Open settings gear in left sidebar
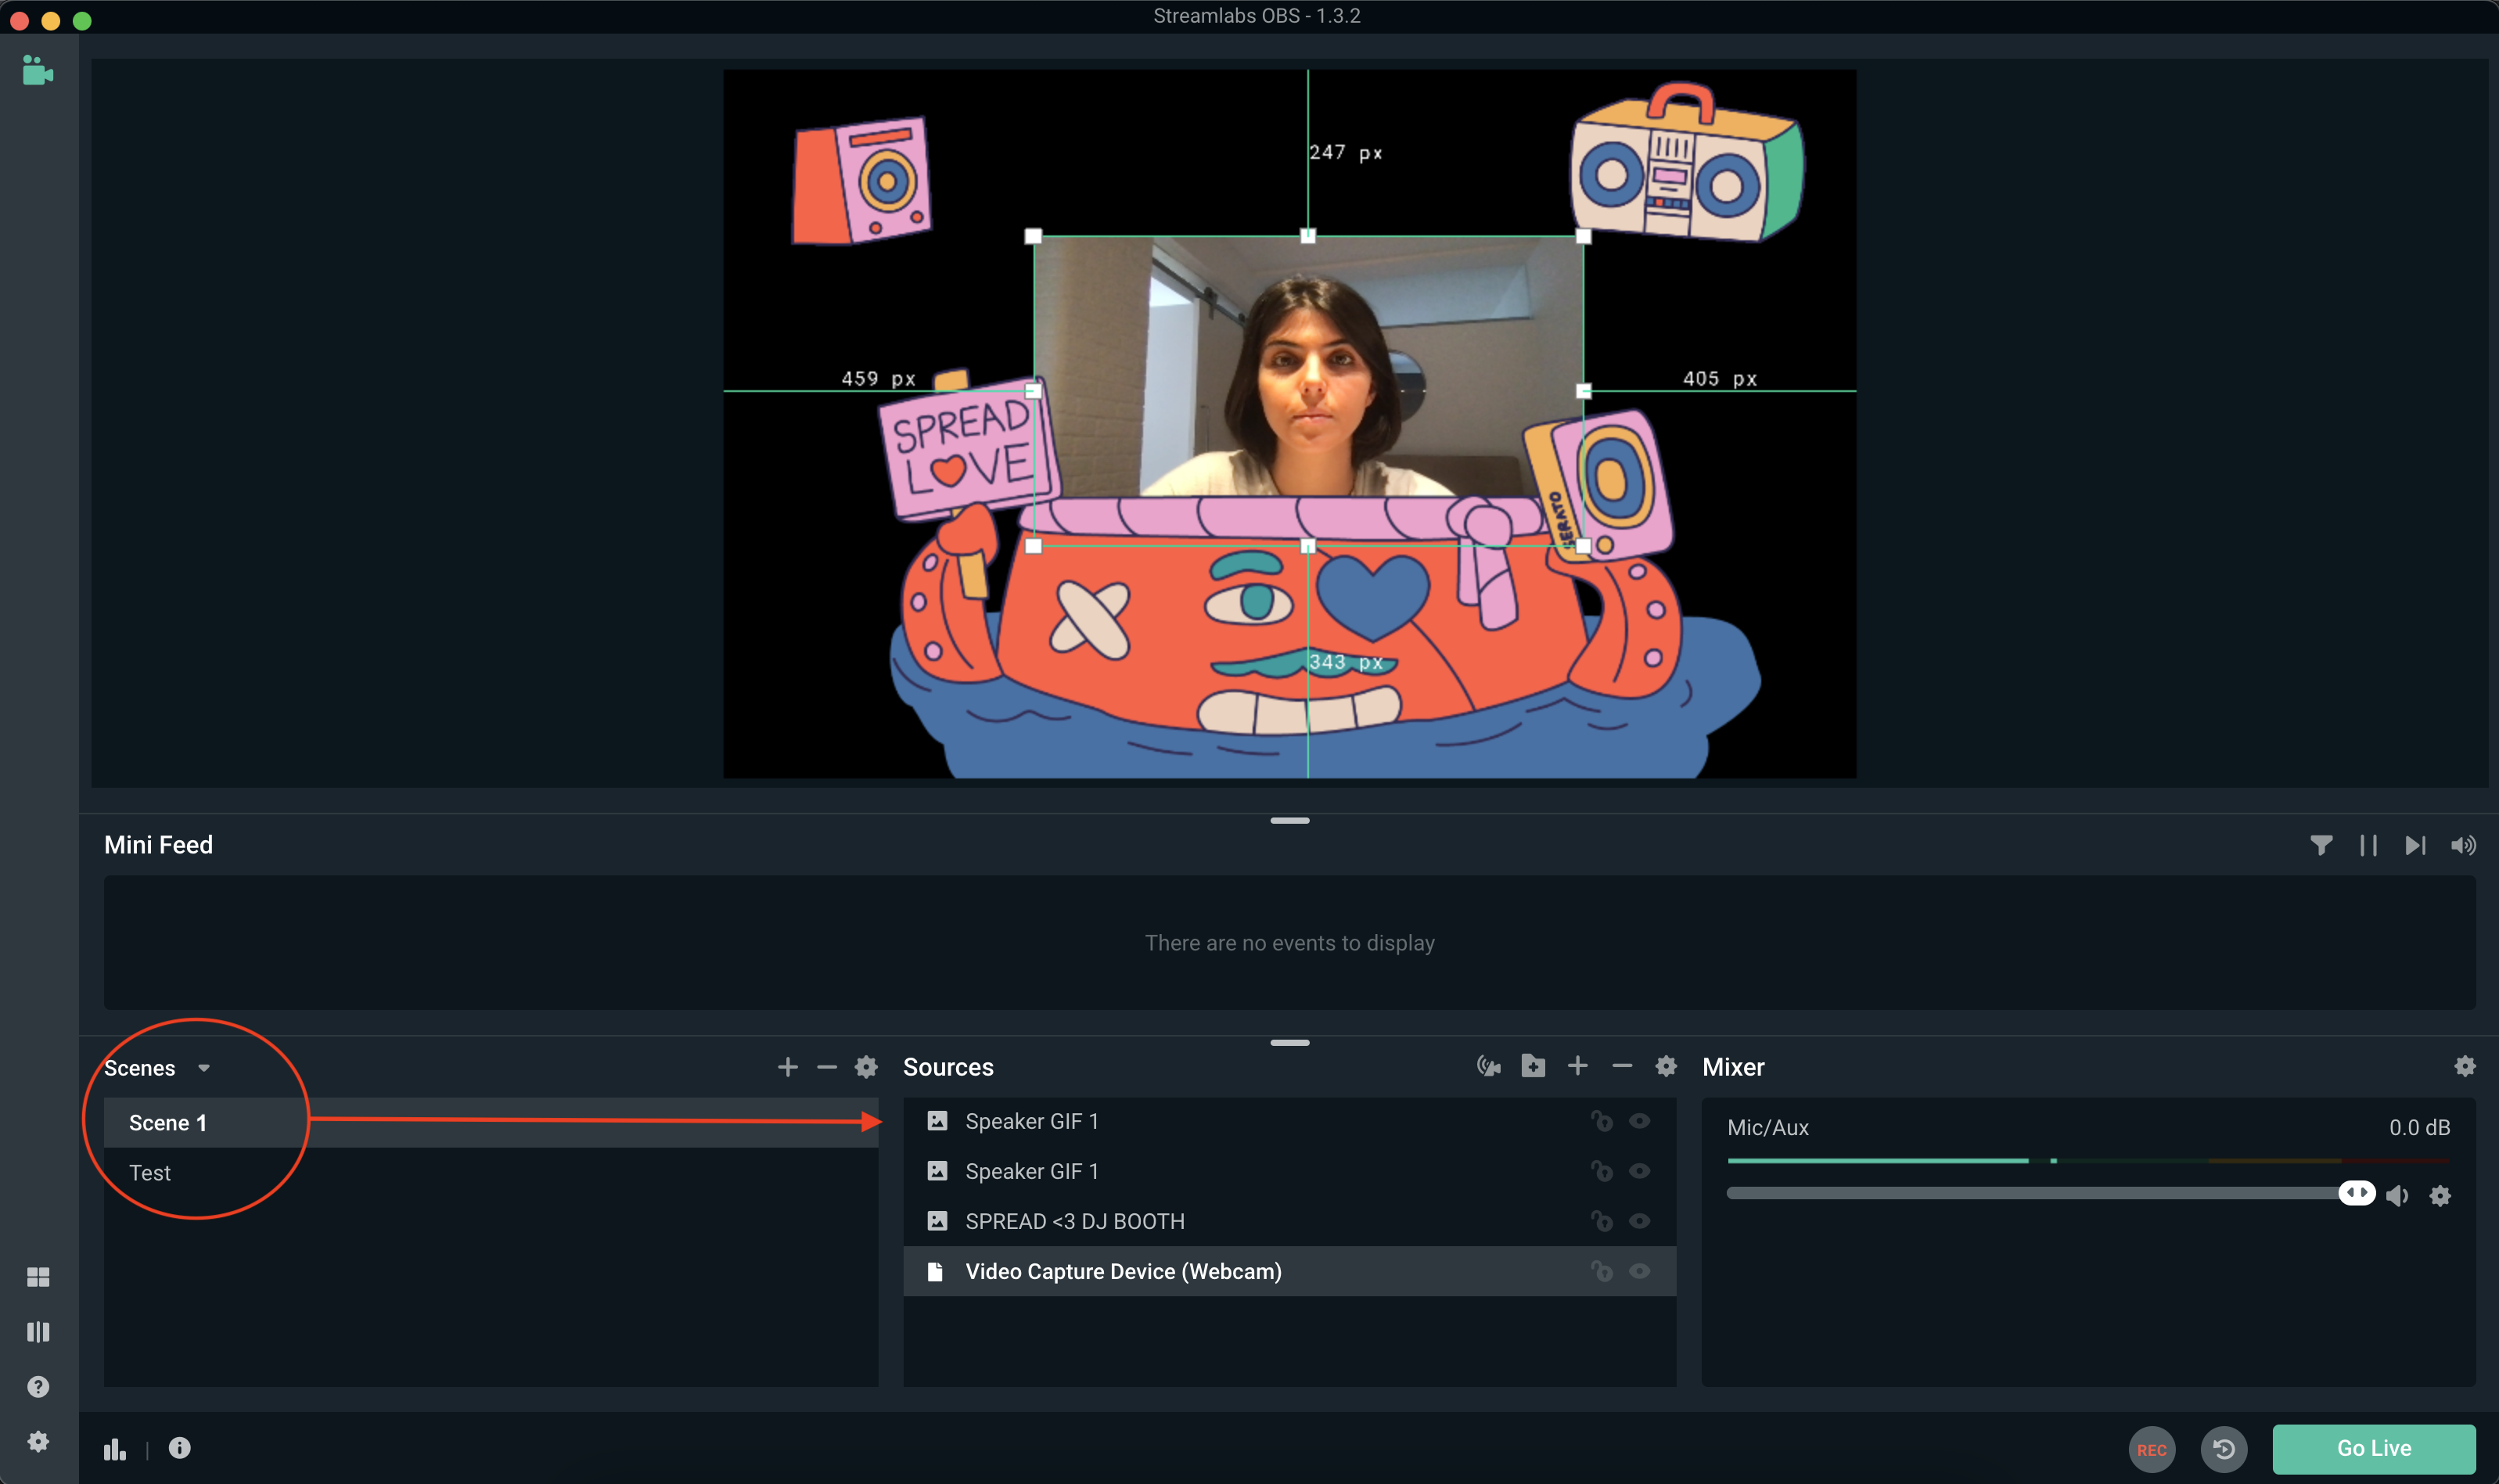The width and height of the screenshot is (2499, 1484). tap(38, 1441)
